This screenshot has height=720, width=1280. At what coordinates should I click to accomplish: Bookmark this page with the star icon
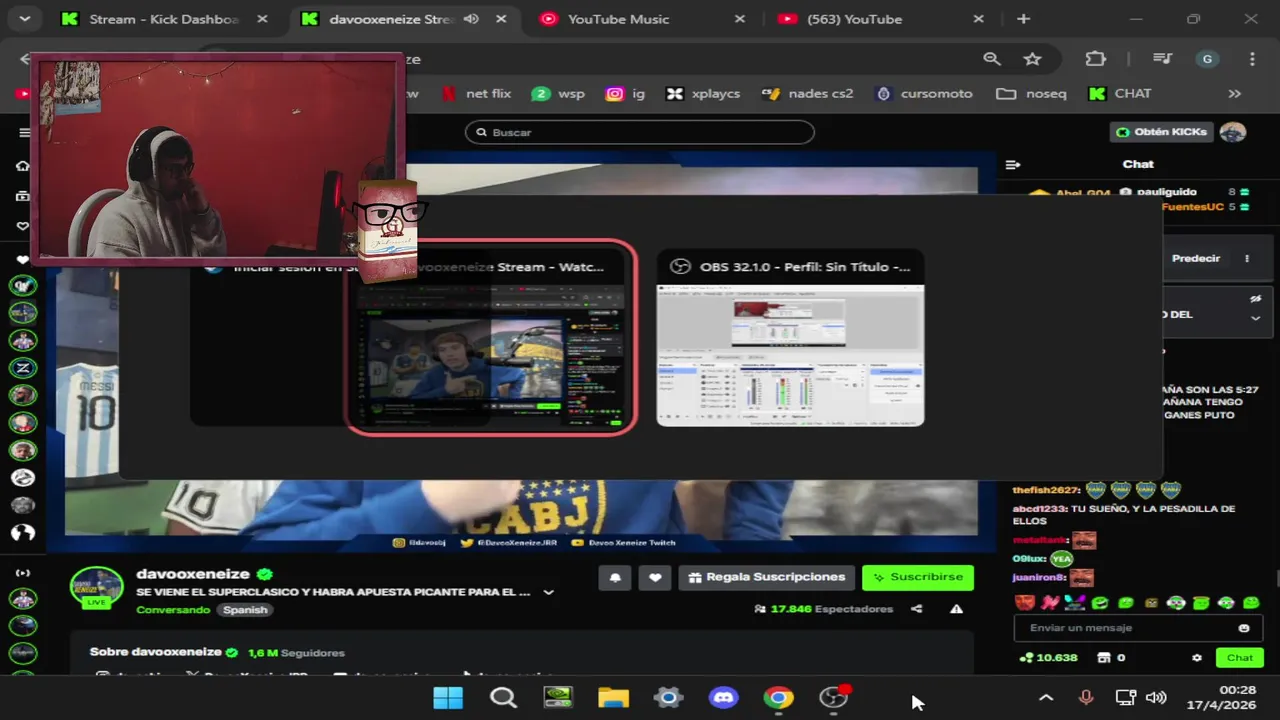point(1033,59)
